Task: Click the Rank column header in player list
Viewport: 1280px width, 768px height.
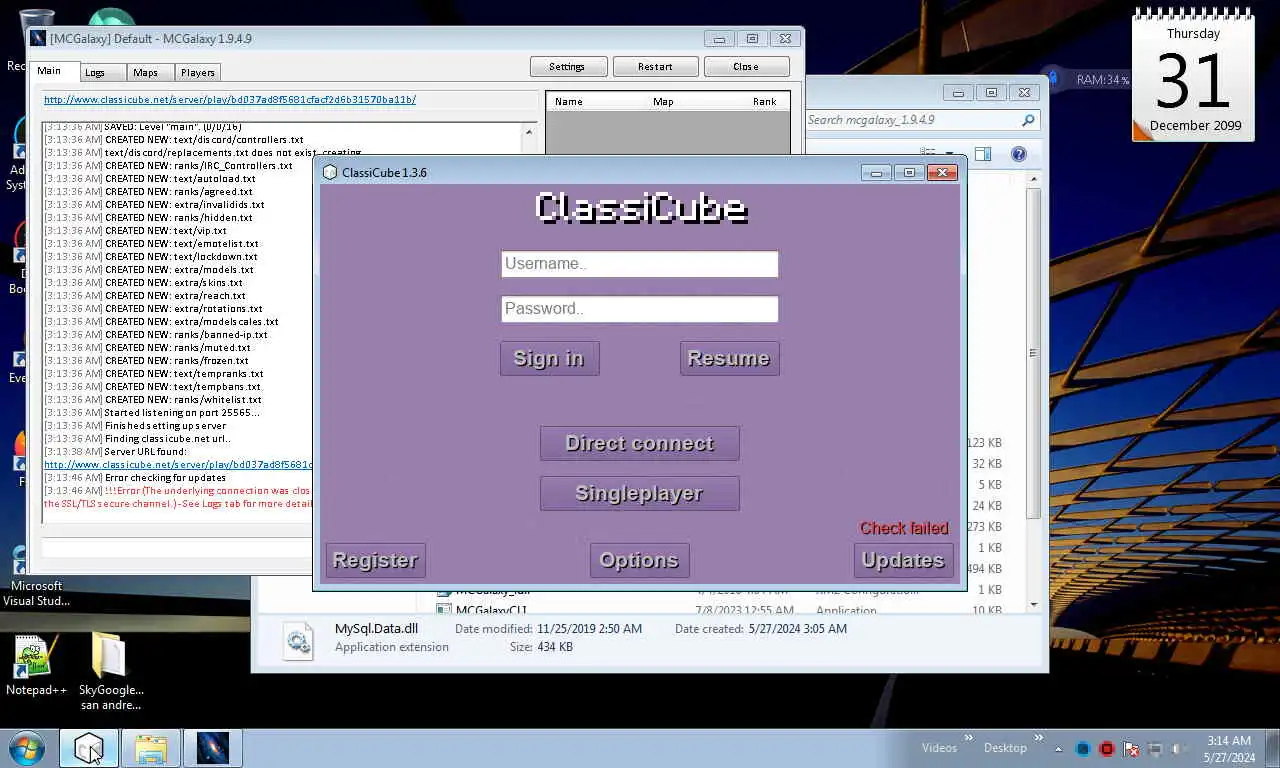Action: coord(764,101)
